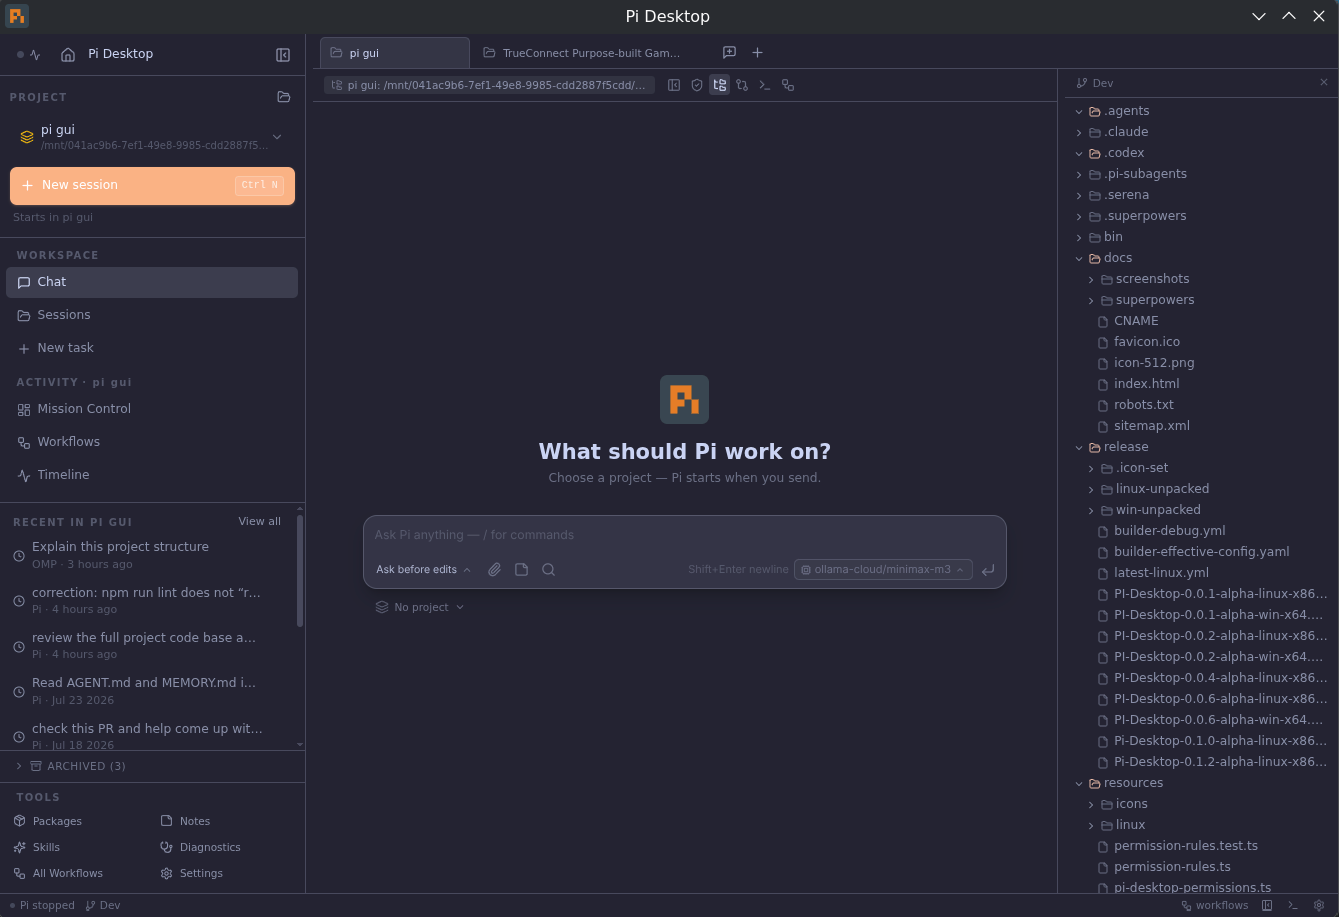Open Notes tool

tap(186, 821)
